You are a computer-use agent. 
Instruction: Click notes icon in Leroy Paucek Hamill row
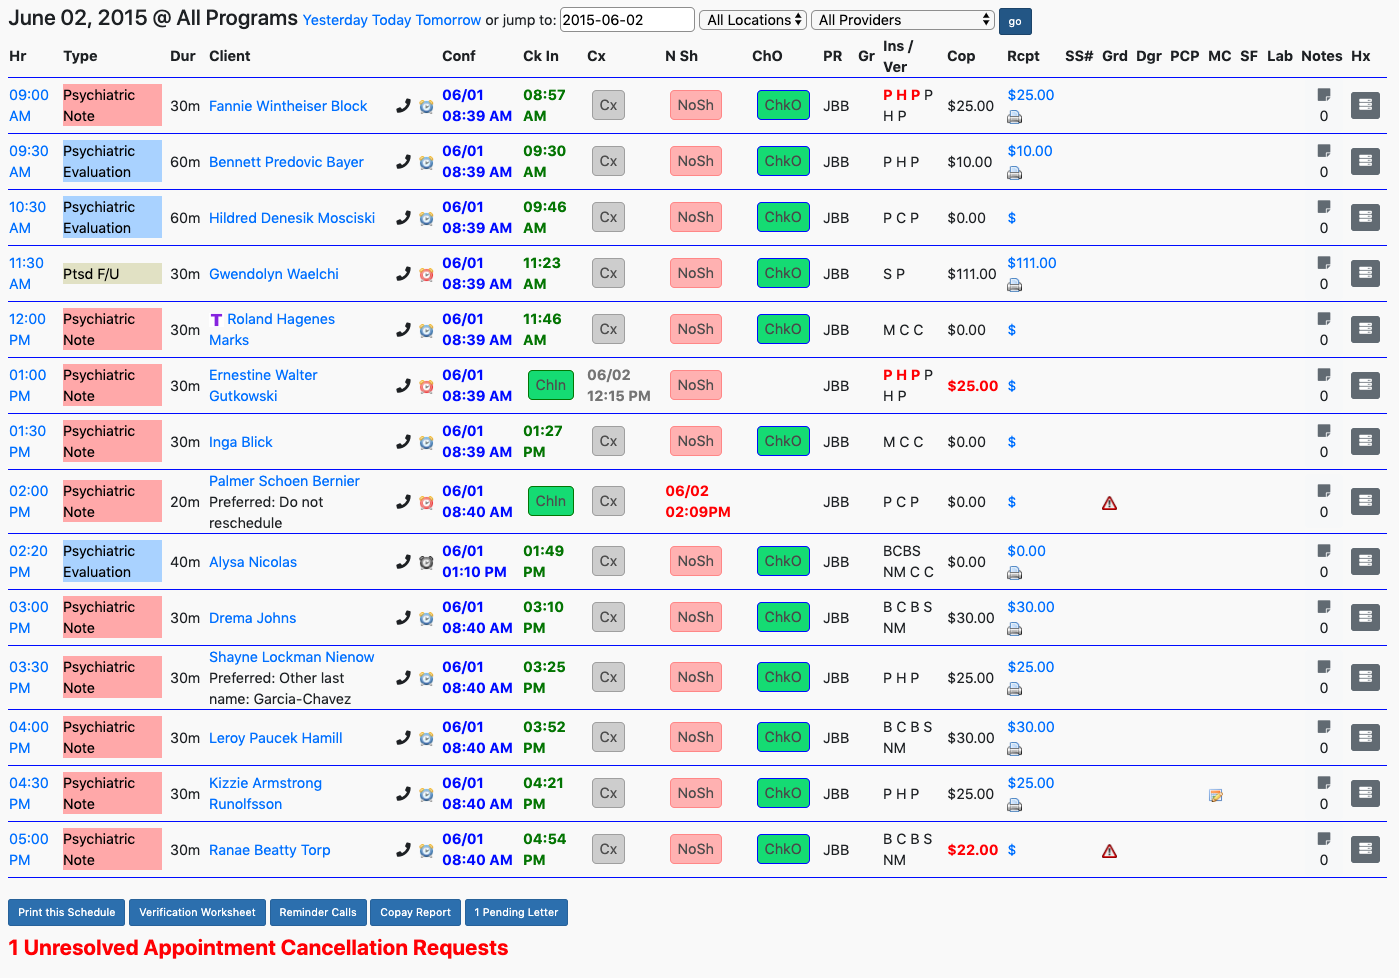click(x=1324, y=727)
